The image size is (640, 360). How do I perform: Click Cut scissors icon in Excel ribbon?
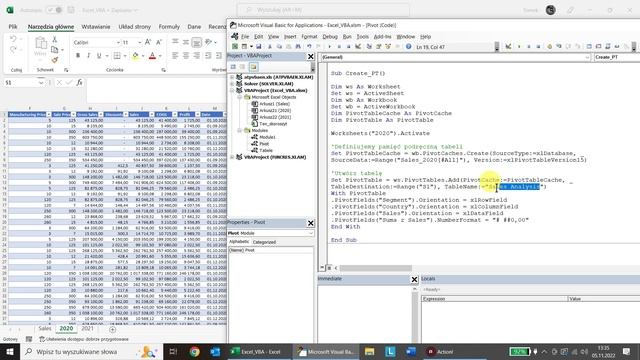pos(54,40)
